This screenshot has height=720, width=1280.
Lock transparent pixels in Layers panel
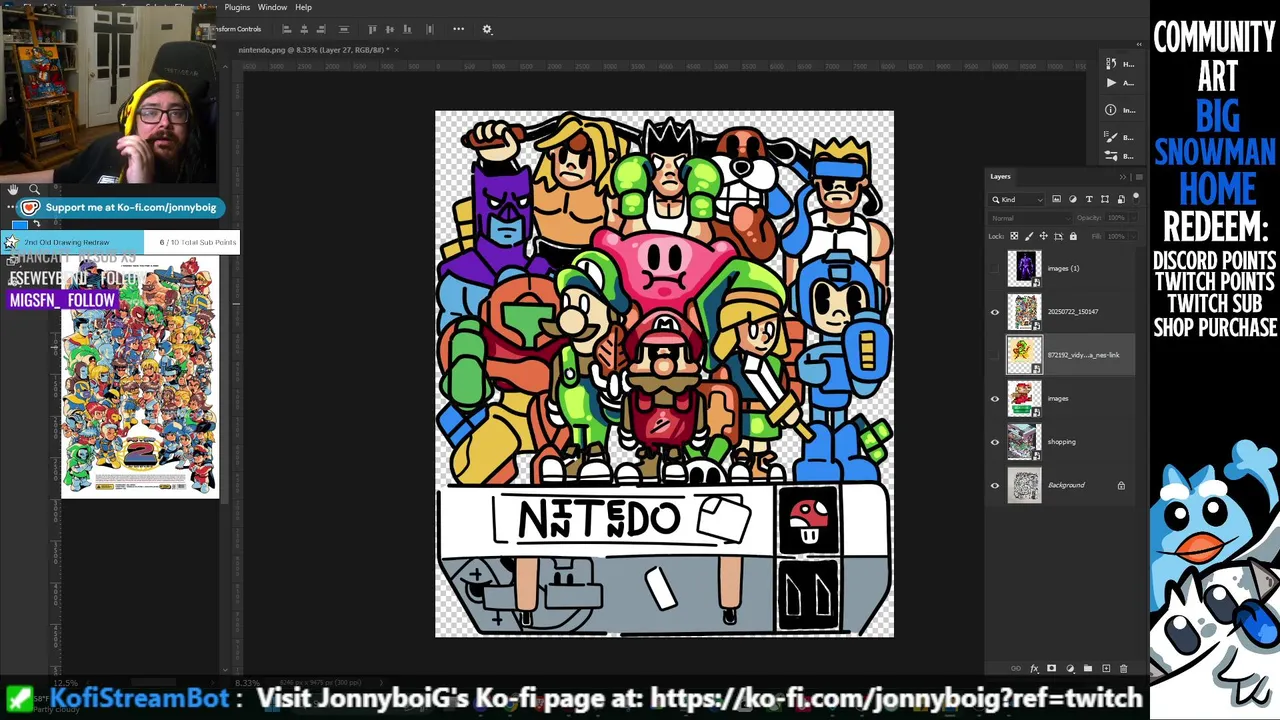pyautogui.click(x=1014, y=236)
